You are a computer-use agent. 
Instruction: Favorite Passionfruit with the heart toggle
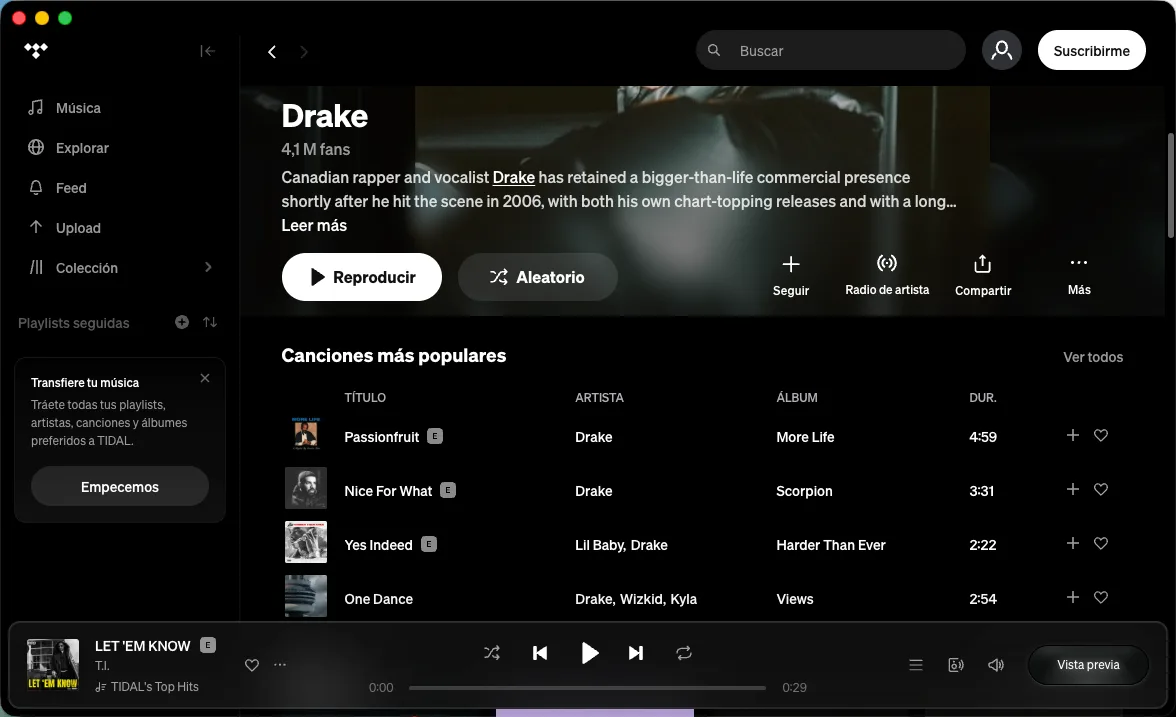1101,435
